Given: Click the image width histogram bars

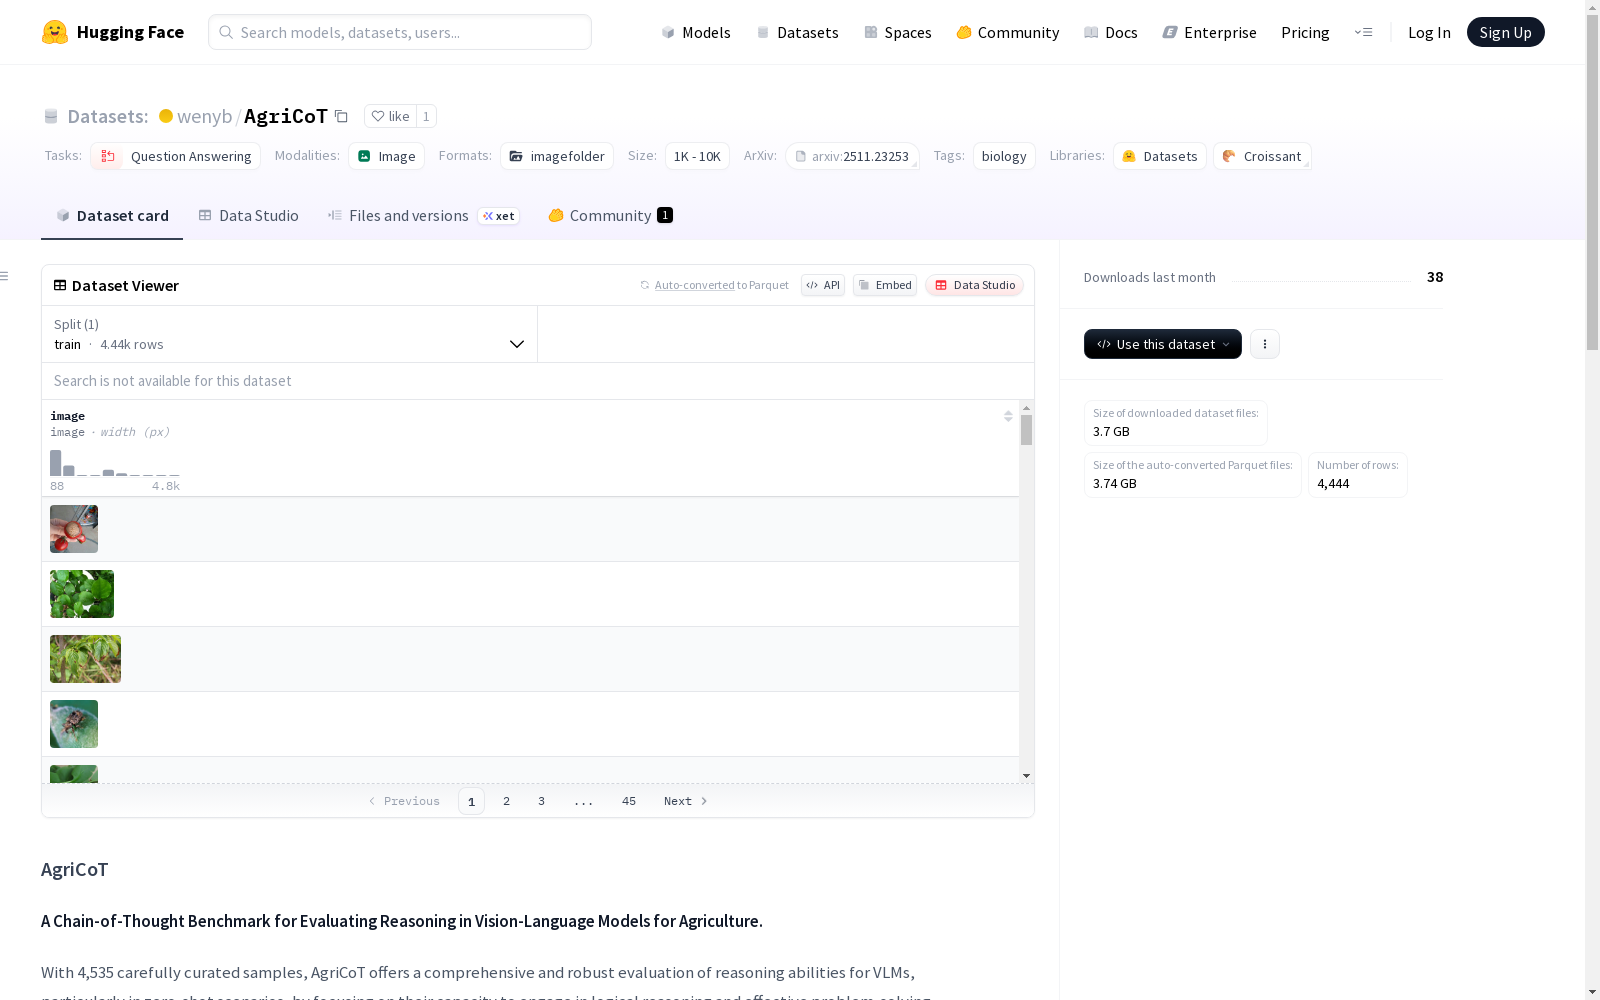Looking at the screenshot, I should click(115, 464).
